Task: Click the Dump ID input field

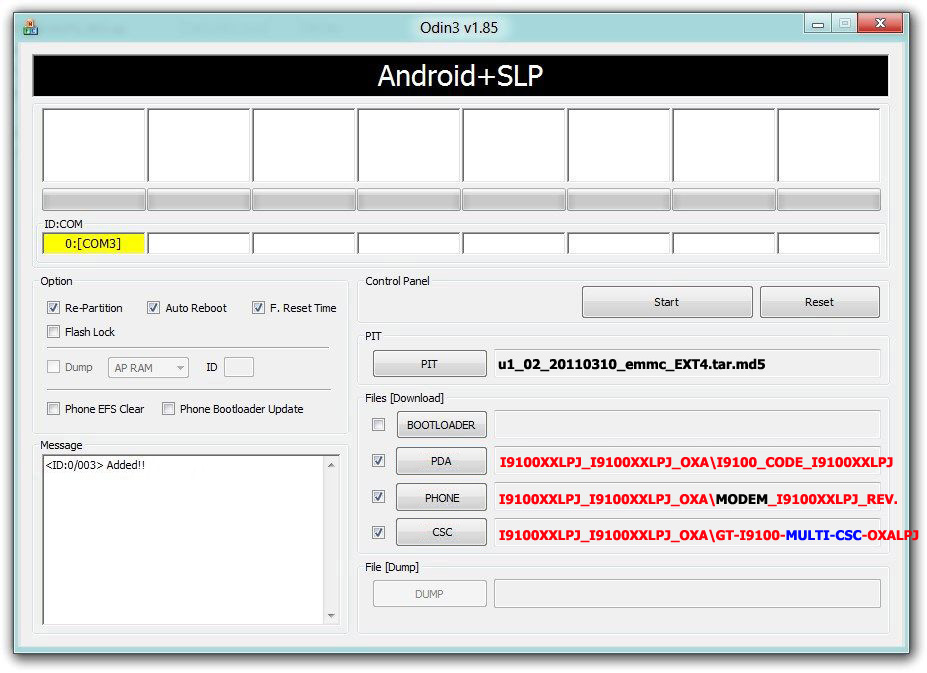Action: click(x=239, y=367)
